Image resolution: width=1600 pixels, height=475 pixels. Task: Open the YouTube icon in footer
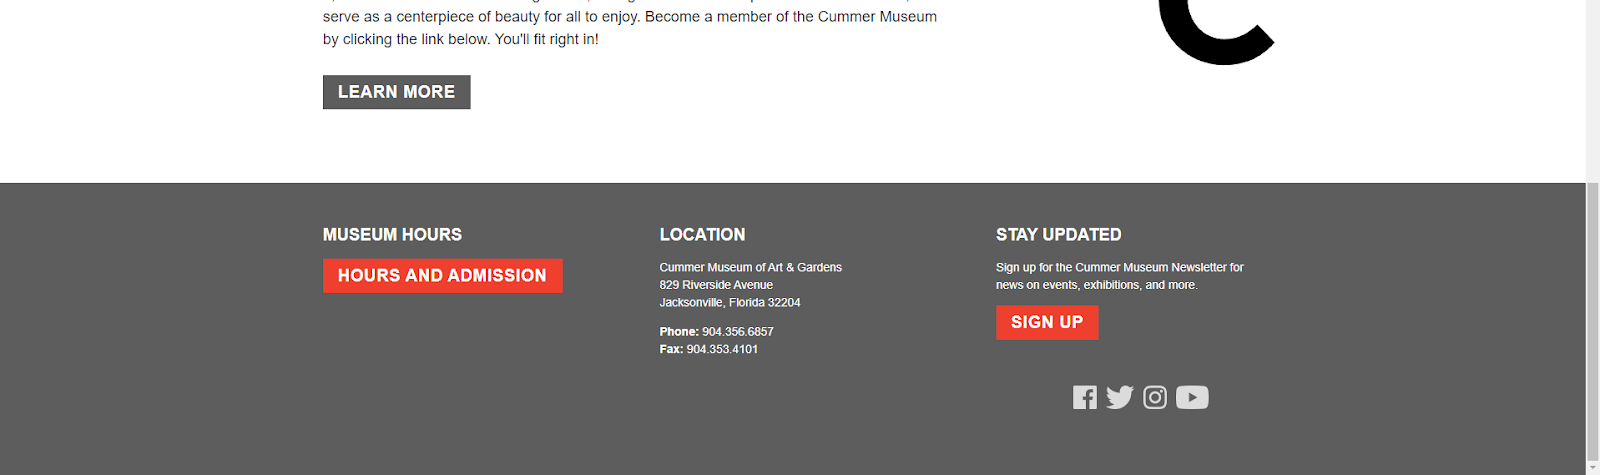[x=1192, y=398]
